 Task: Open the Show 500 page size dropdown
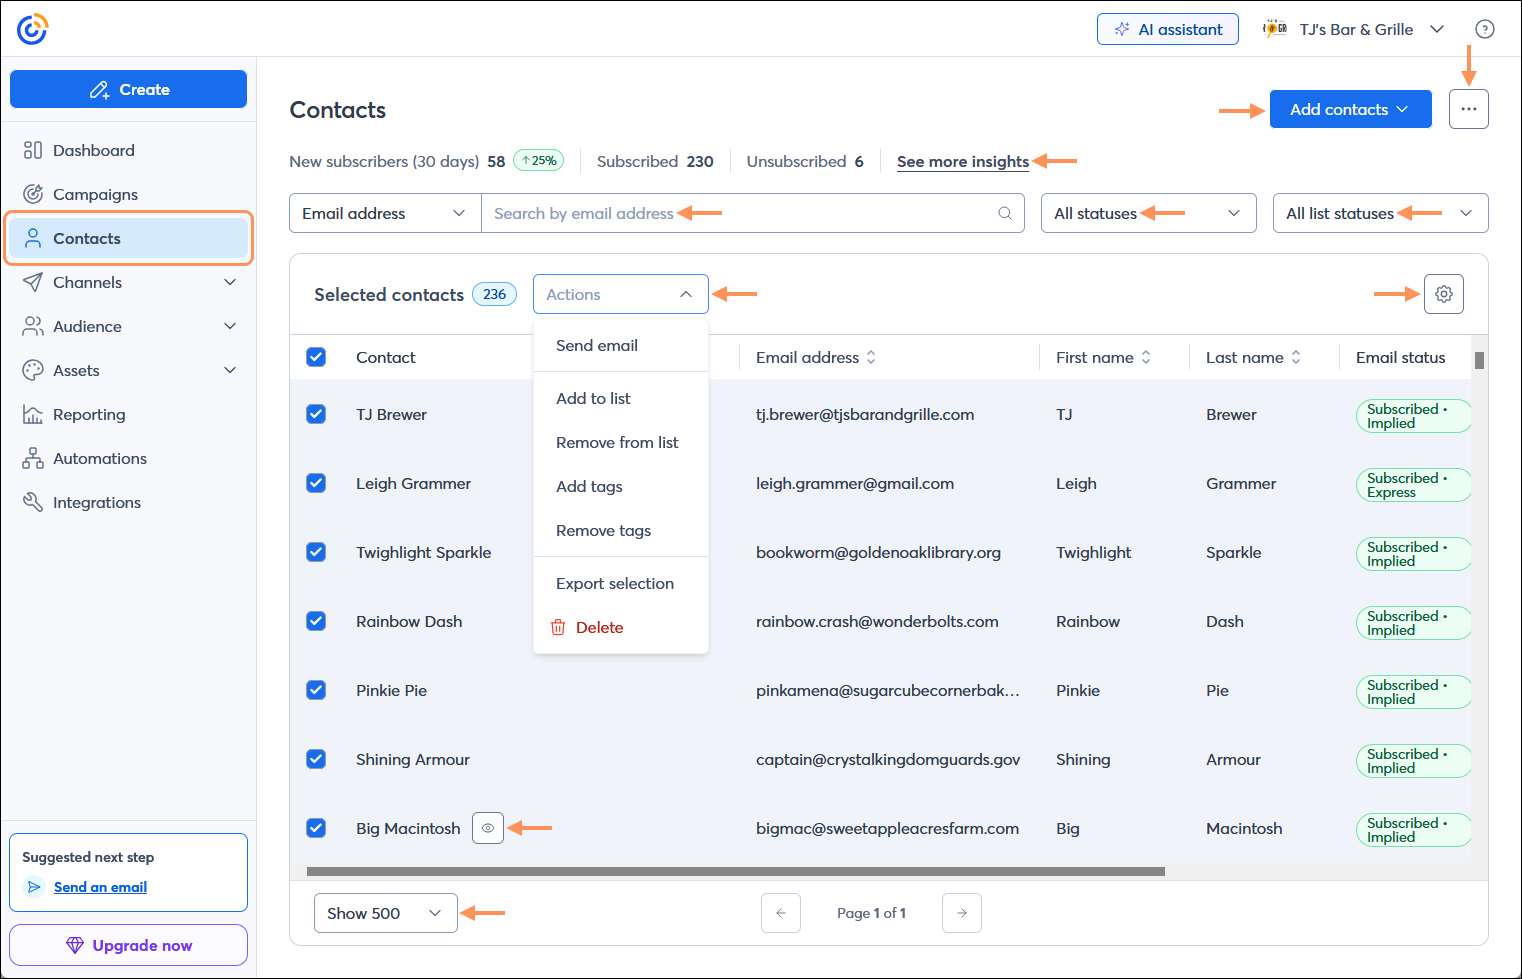(385, 912)
